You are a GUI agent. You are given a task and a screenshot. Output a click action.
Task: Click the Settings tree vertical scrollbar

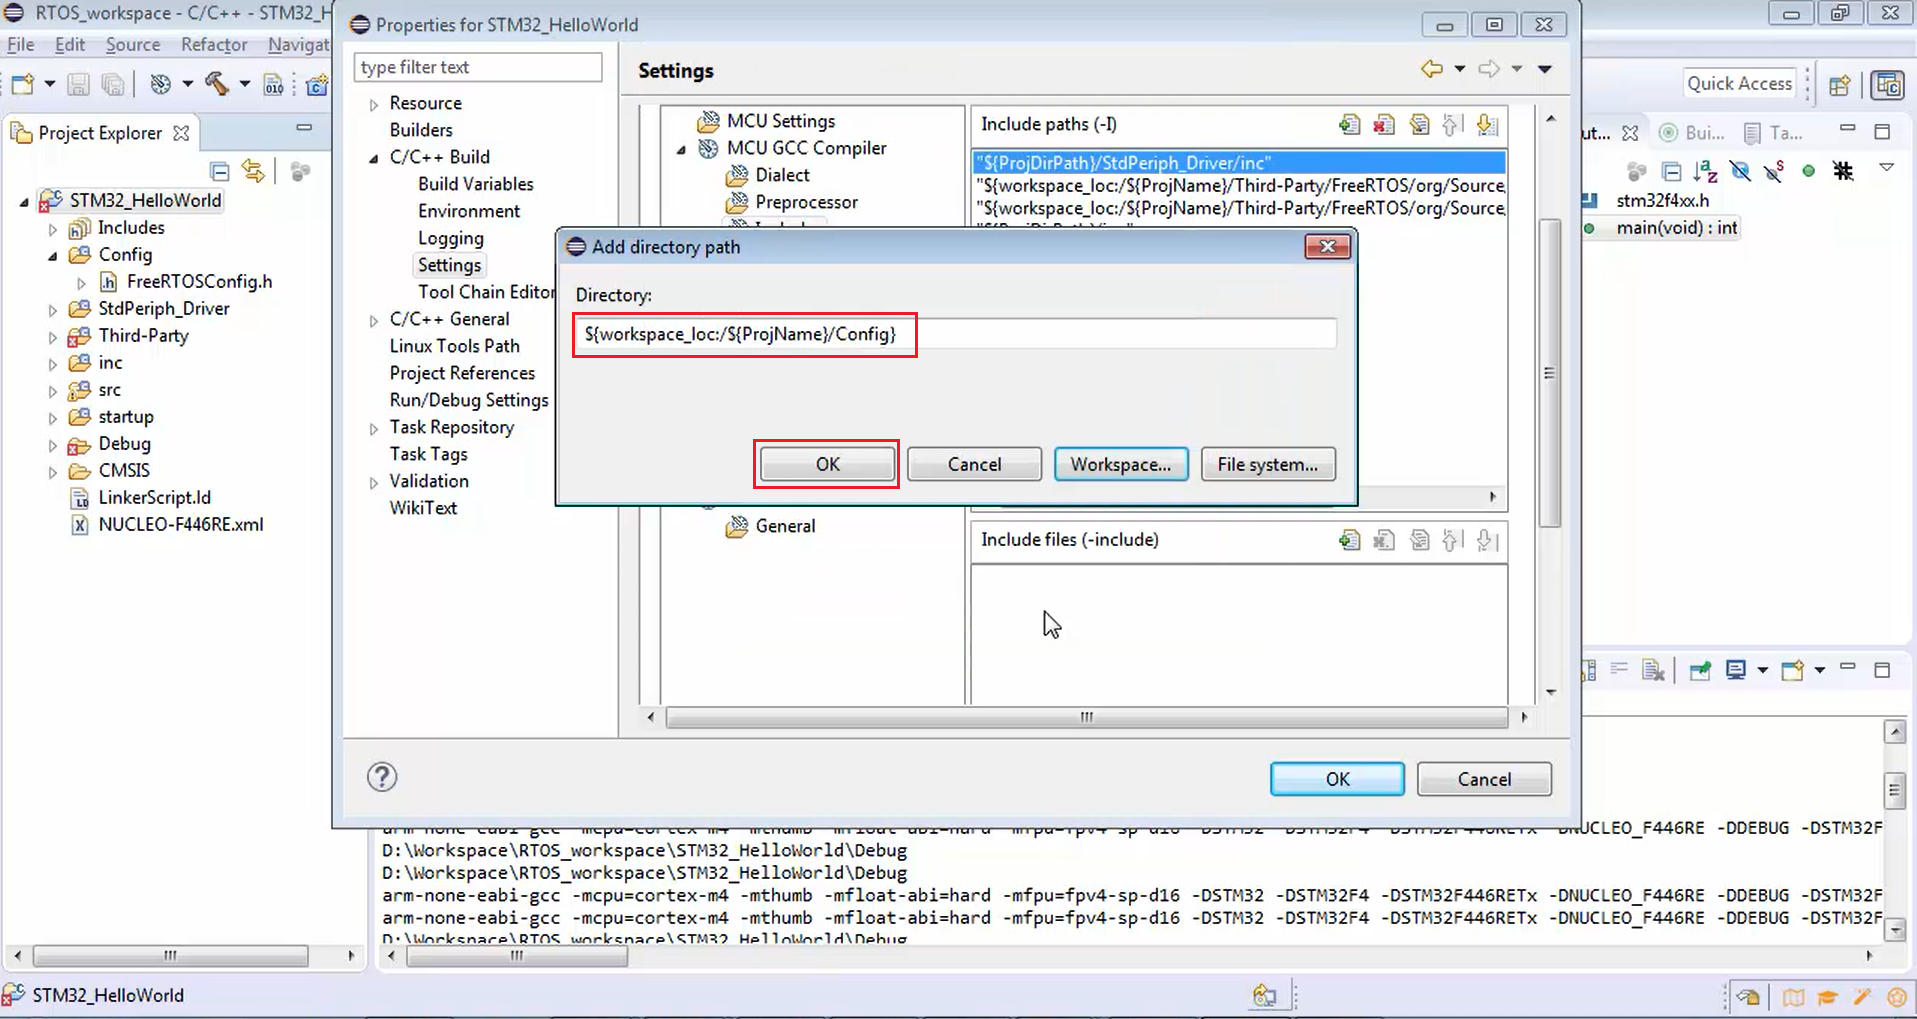coord(1550,372)
